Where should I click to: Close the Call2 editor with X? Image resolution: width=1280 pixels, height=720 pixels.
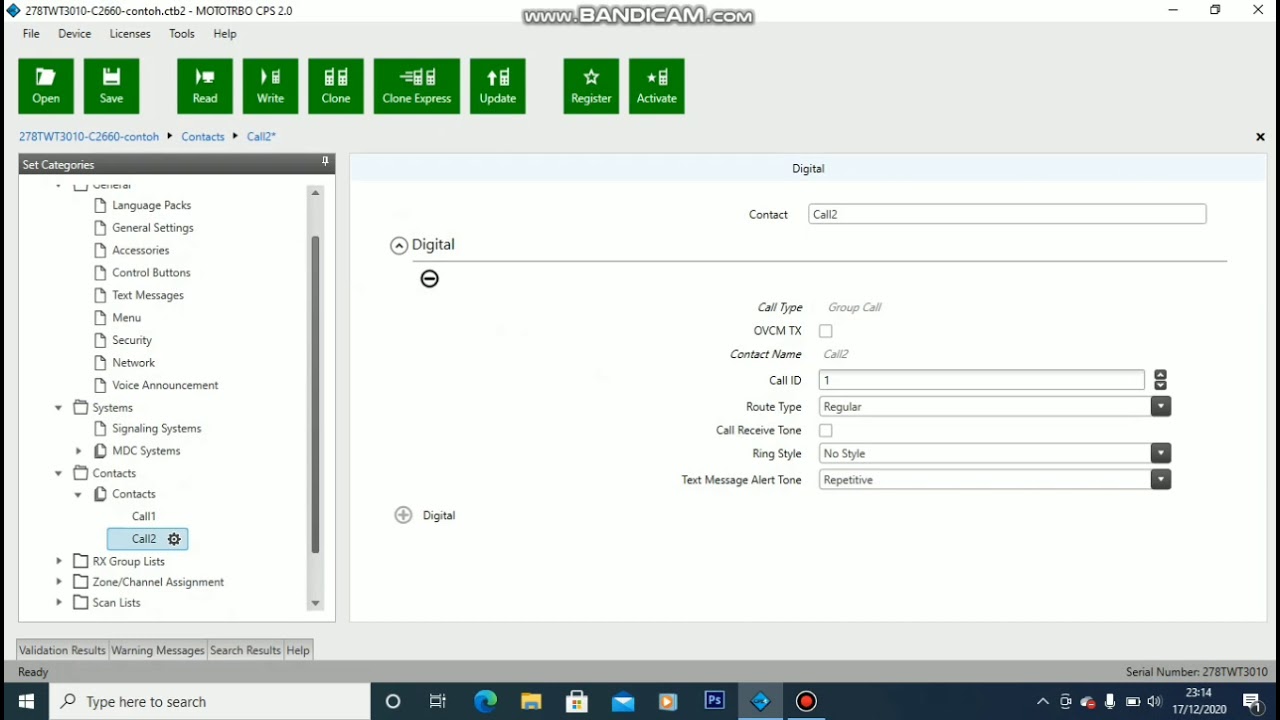click(1260, 137)
